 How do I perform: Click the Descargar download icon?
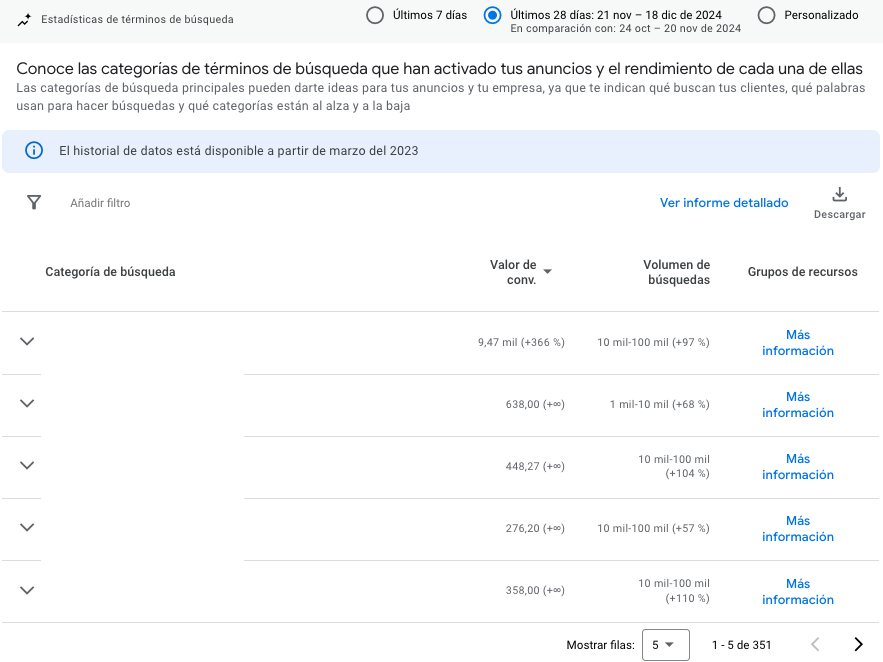(x=839, y=195)
